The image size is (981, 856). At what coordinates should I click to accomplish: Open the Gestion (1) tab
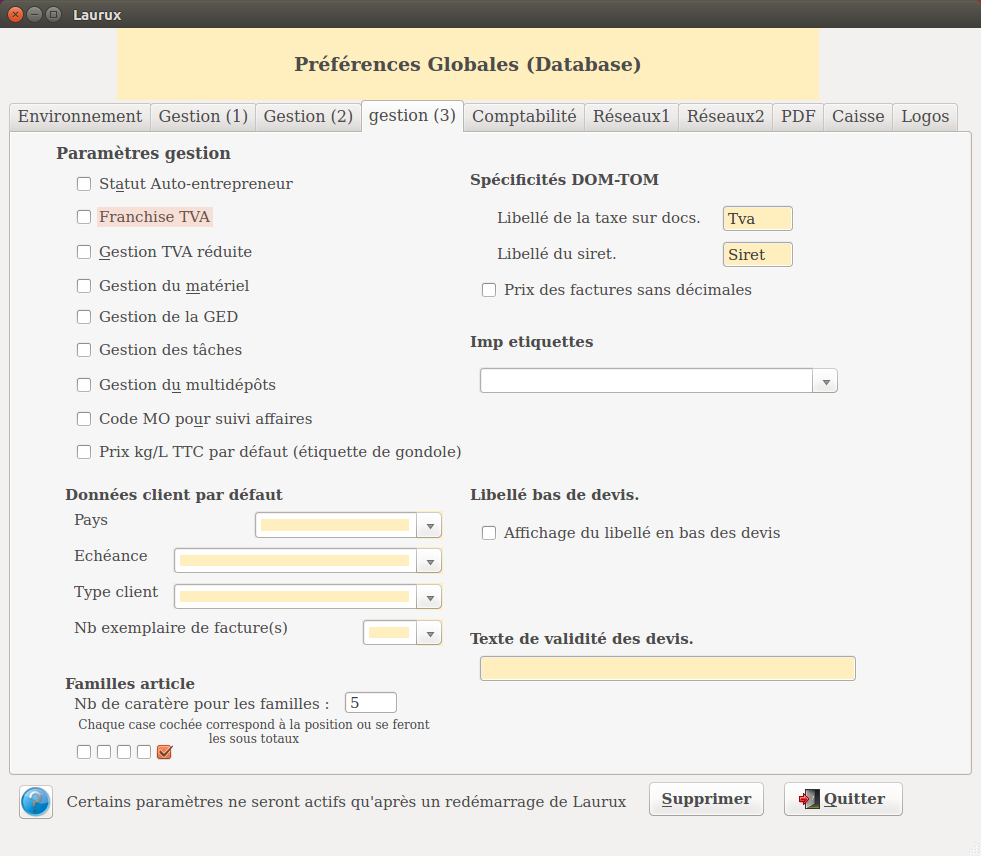(x=203, y=117)
